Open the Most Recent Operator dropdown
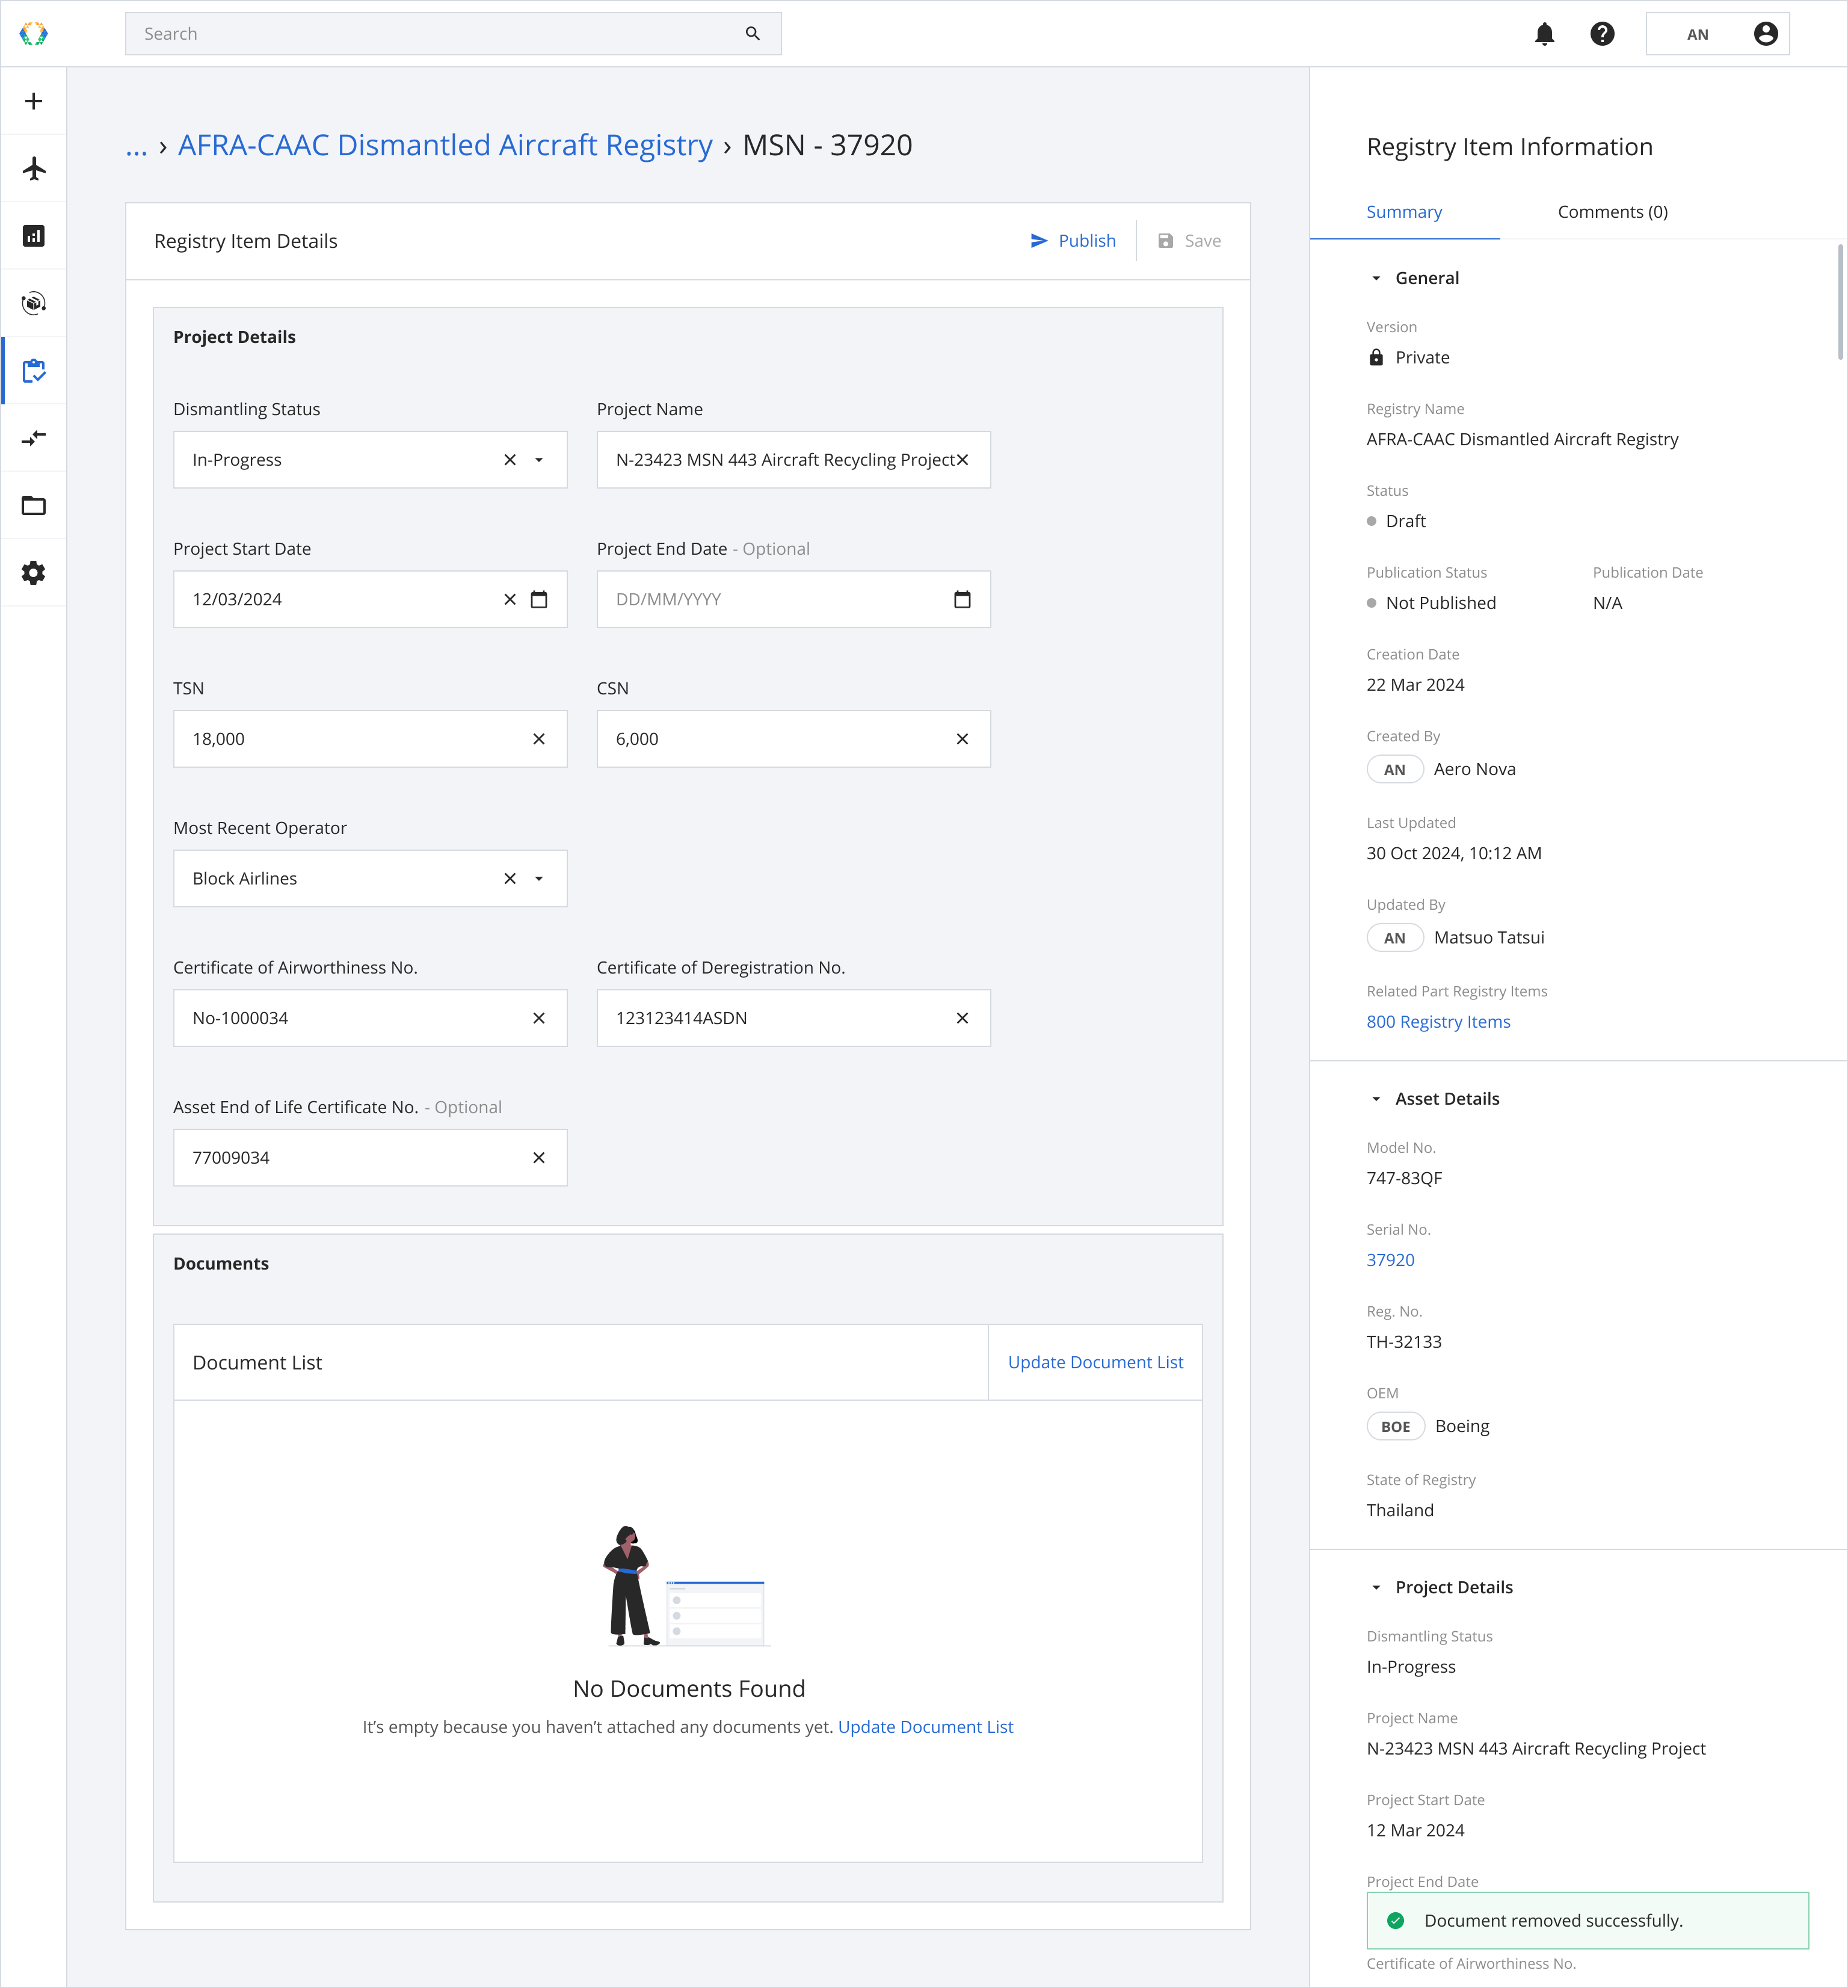 [x=539, y=879]
